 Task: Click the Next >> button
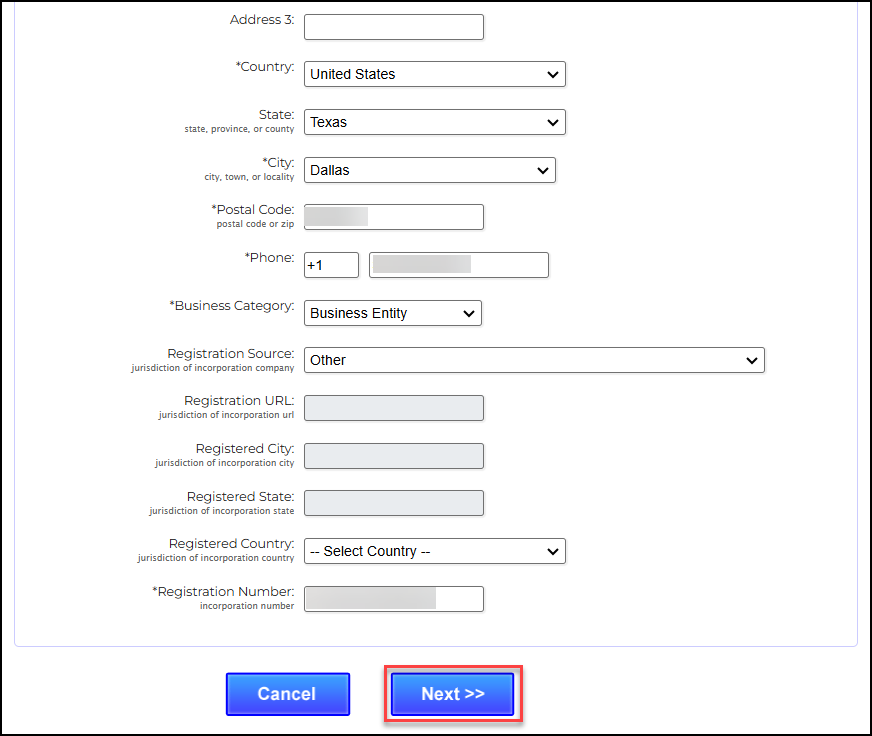pyautogui.click(x=452, y=694)
